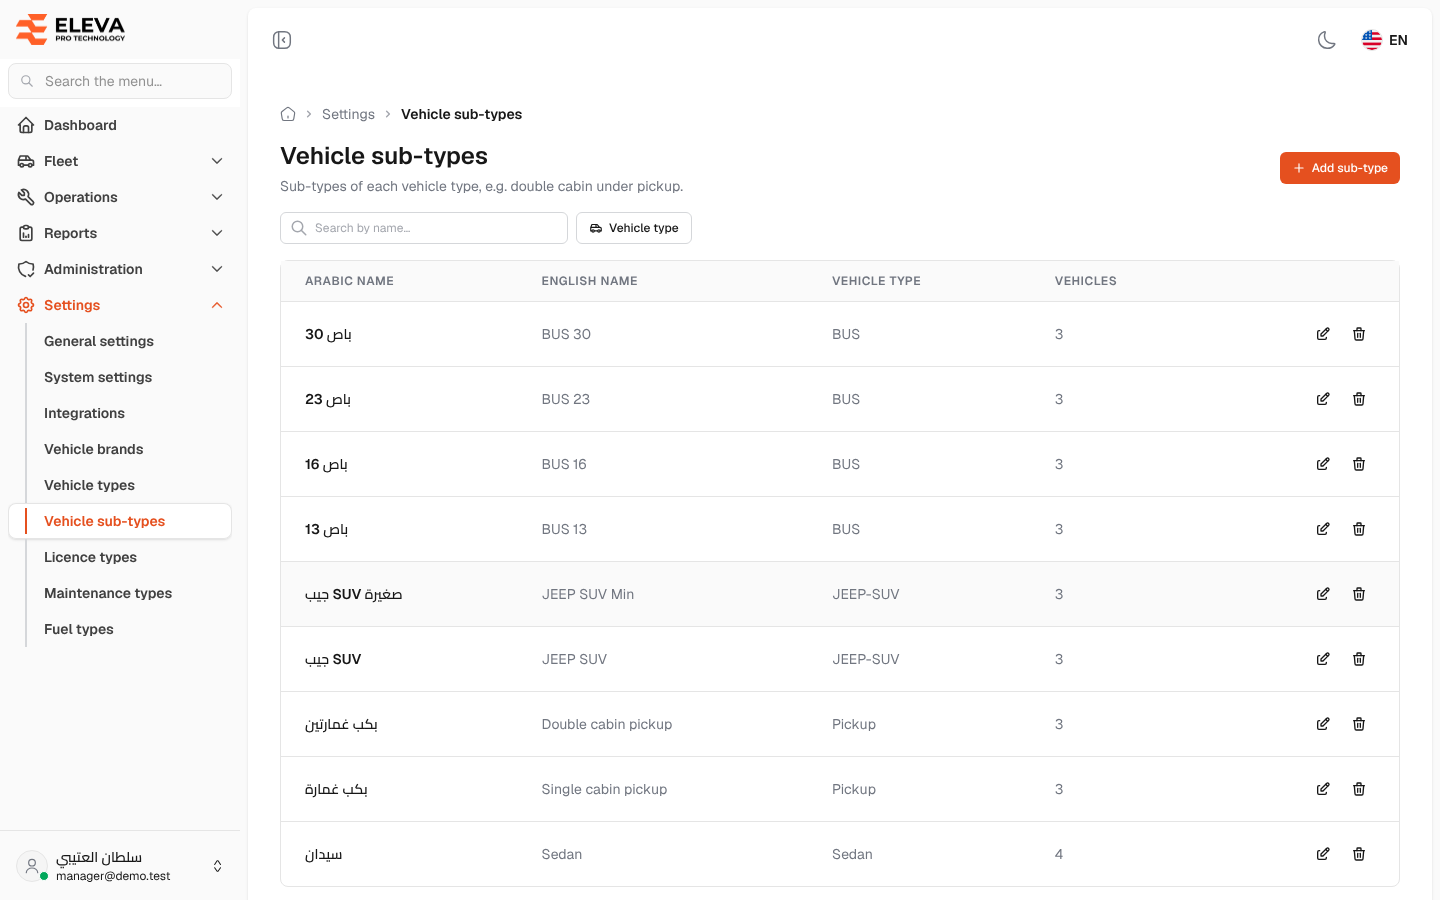
Task: Delete the BUS 30 sub-type
Action: (1359, 334)
